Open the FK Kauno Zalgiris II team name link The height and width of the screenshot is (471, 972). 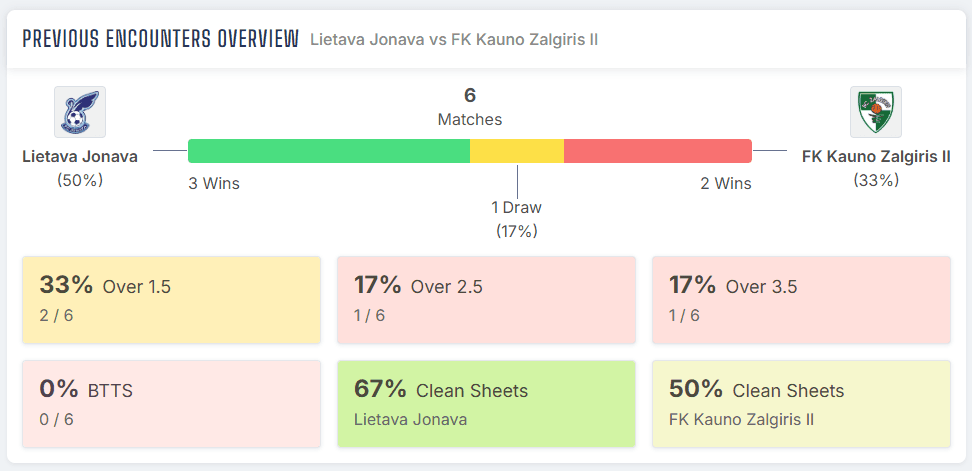pyautogui.click(x=876, y=157)
